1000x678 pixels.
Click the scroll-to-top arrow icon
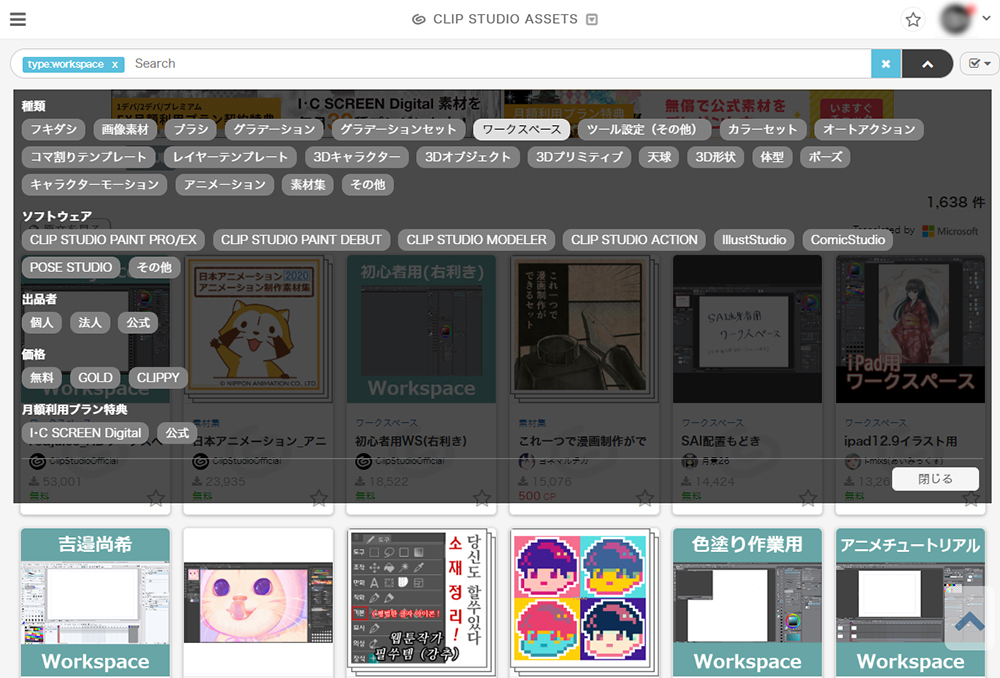[x=969, y=622]
